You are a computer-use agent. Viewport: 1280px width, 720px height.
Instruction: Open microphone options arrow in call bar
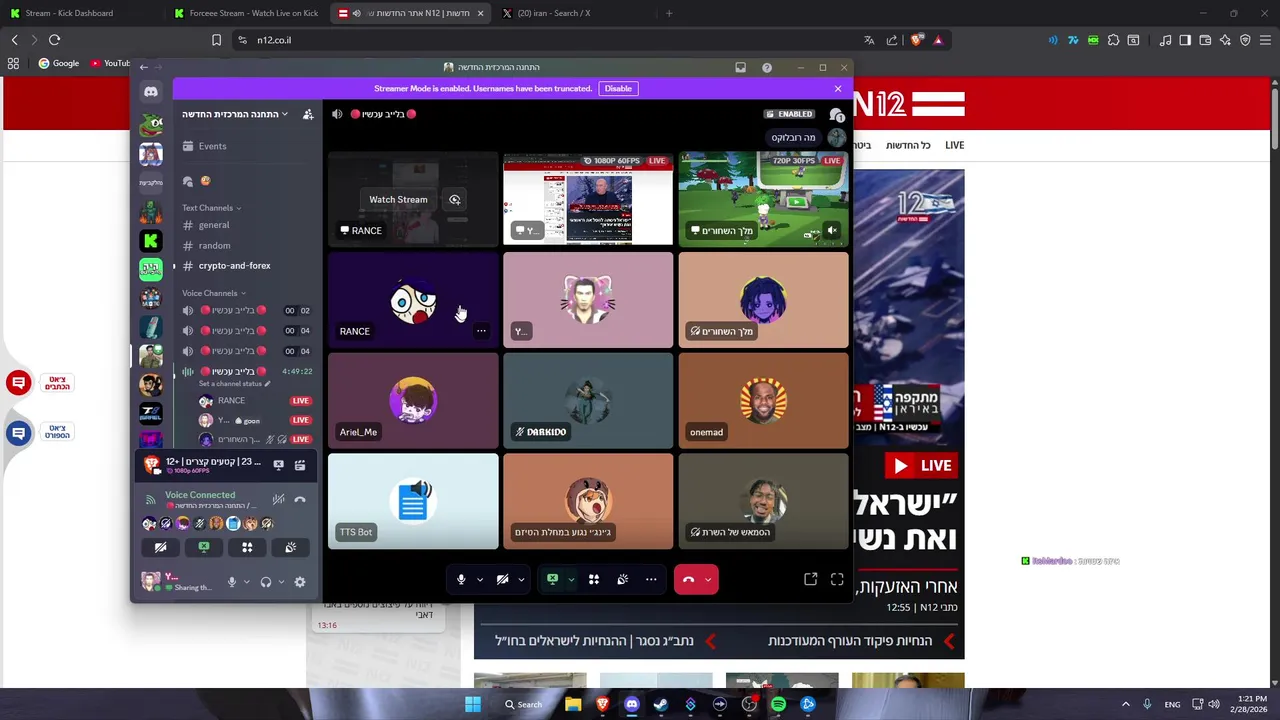pos(480,579)
